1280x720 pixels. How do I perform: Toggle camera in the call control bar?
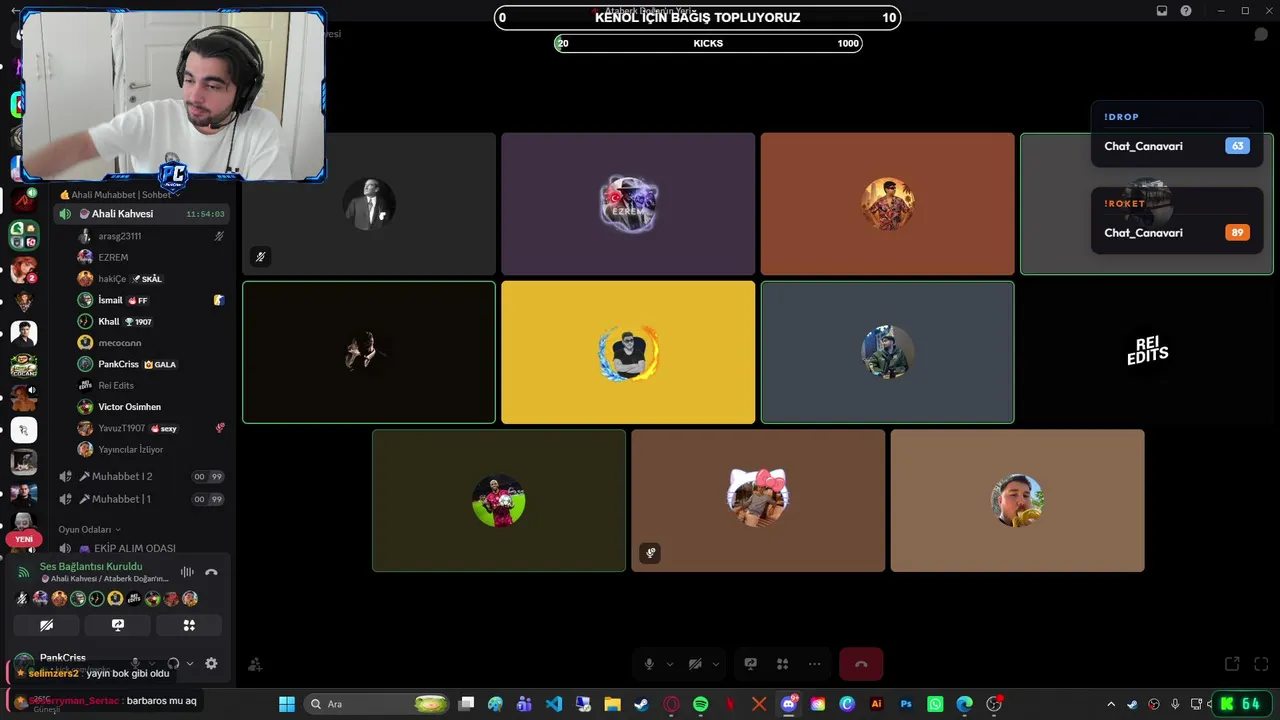695,664
